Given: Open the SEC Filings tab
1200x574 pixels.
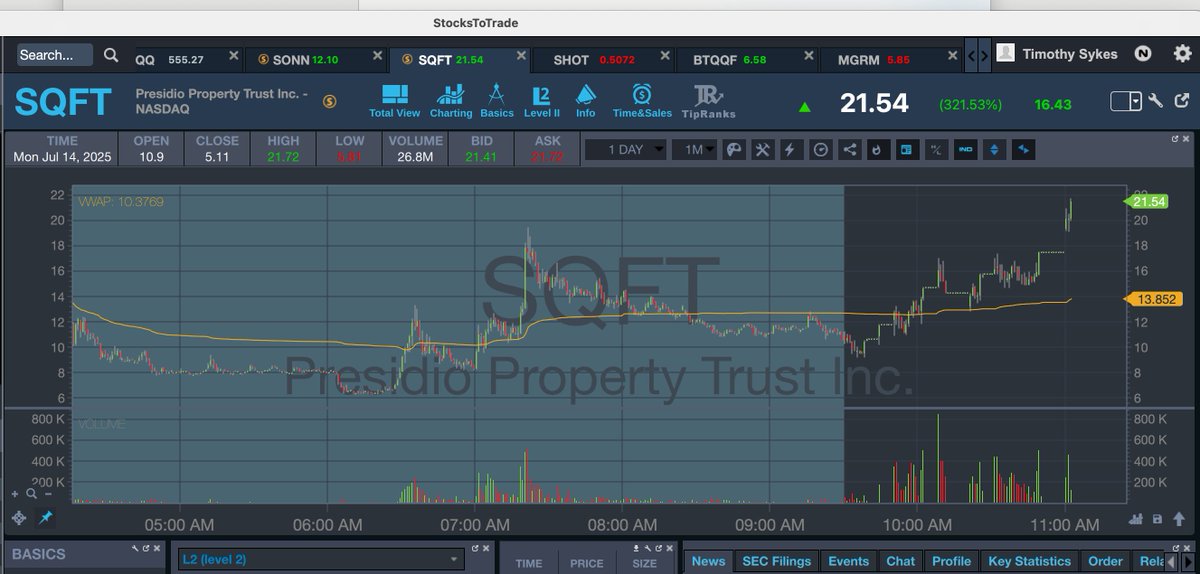Looking at the screenshot, I should click(x=777, y=561).
